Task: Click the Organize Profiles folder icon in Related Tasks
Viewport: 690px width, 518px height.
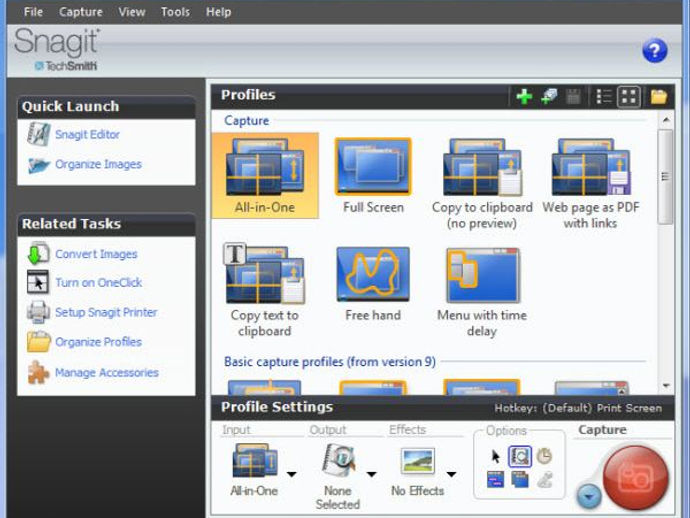Action: pyautogui.click(x=39, y=342)
